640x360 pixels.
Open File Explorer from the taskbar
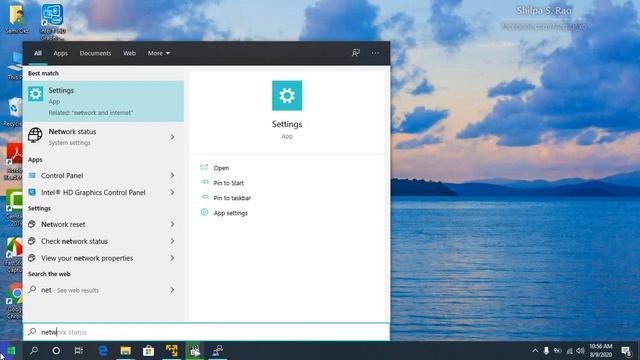point(126,351)
